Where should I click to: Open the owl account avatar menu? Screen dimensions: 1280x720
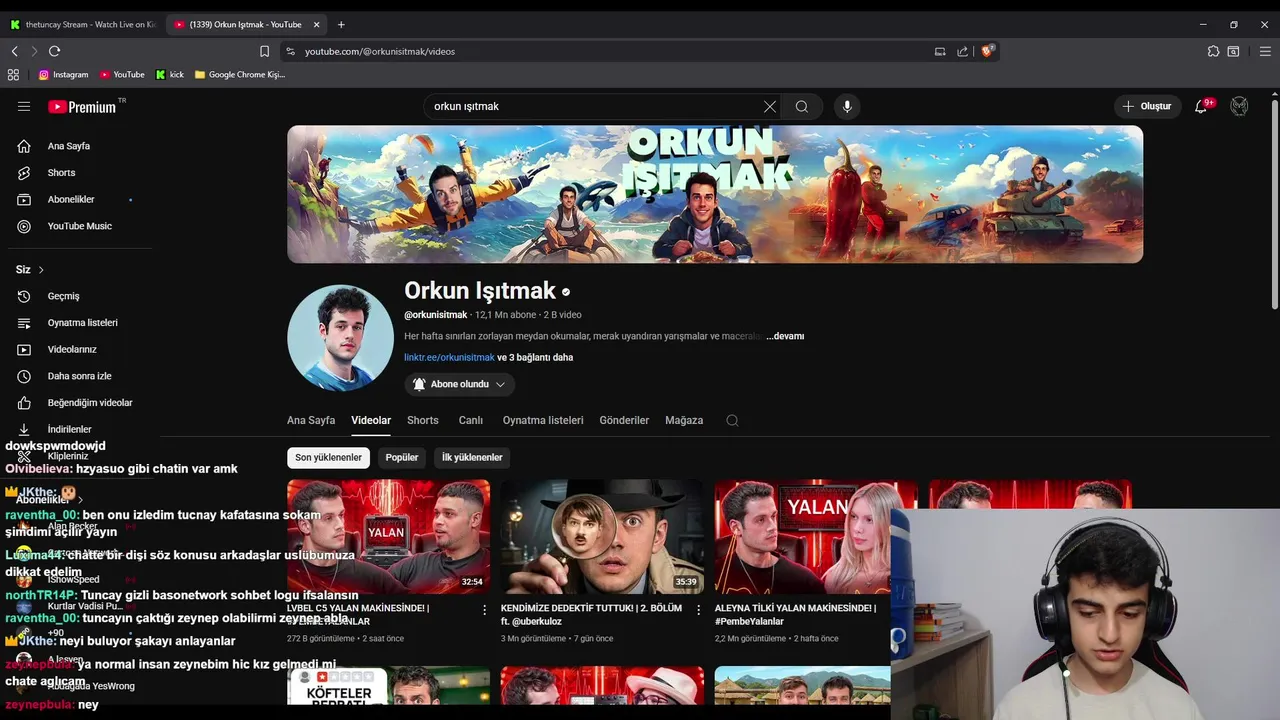click(1239, 106)
